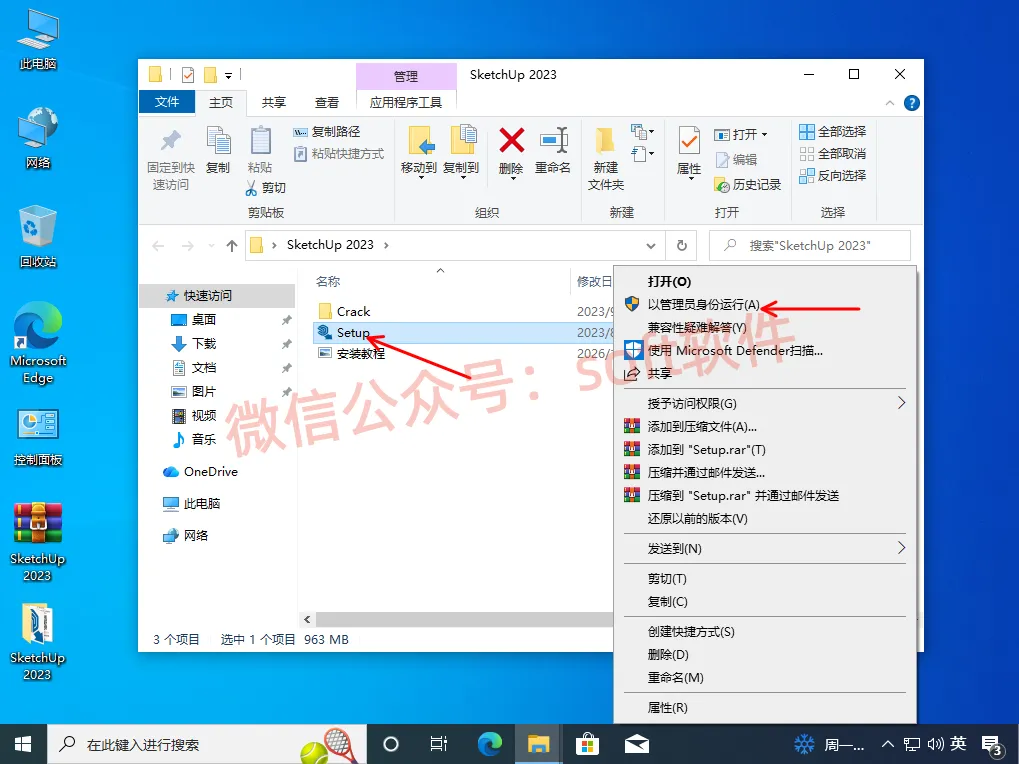Collapse the ribbon with chevron

tap(890, 103)
